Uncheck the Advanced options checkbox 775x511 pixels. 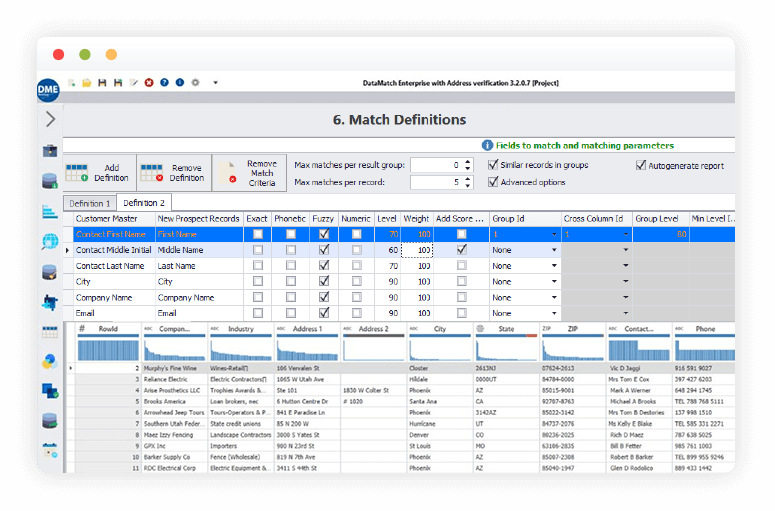[493, 182]
